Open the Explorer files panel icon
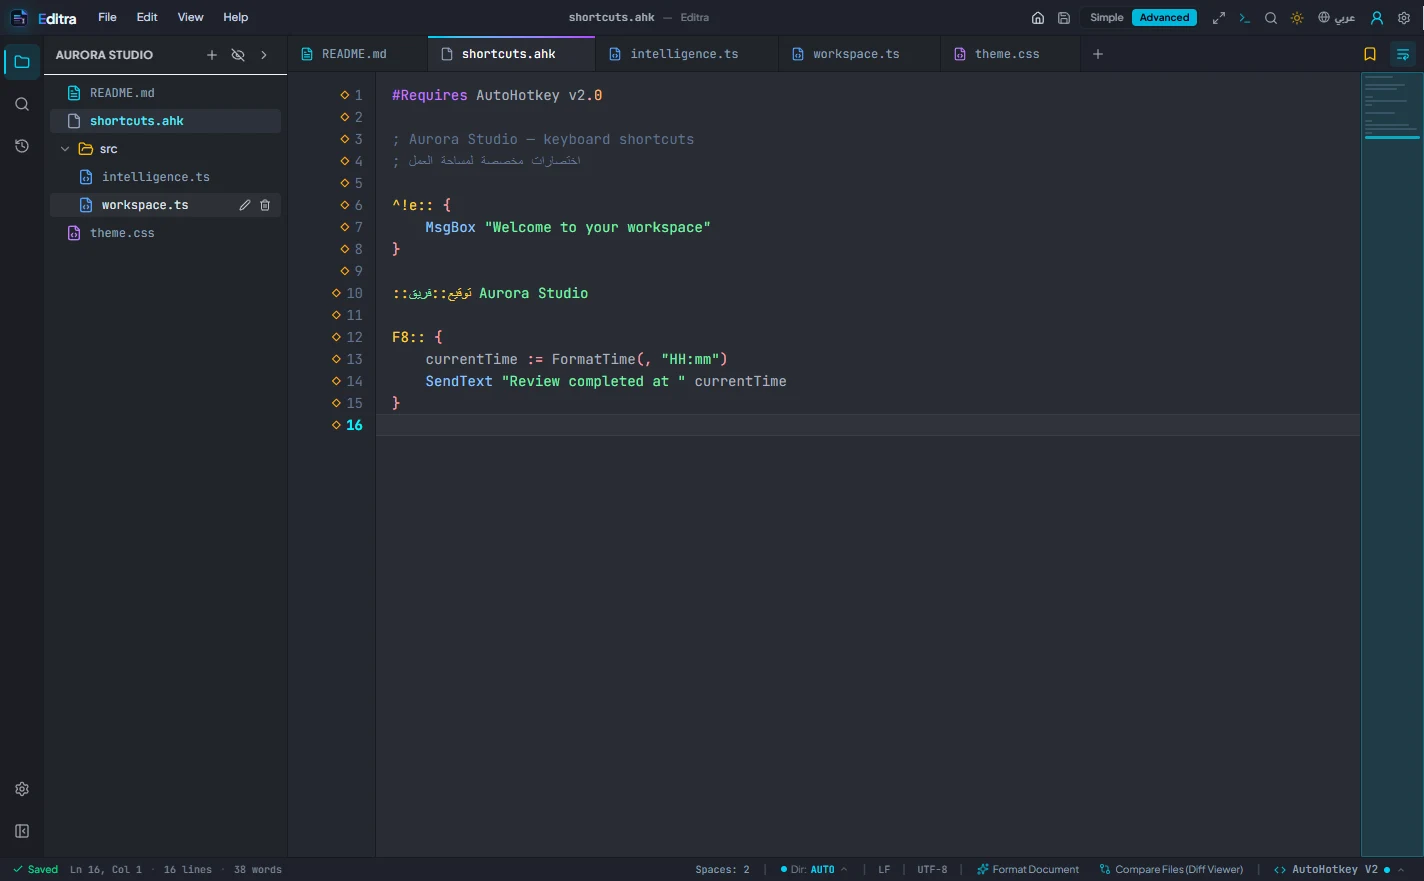The width and height of the screenshot is (1424, 881). [x=22, y=62]
